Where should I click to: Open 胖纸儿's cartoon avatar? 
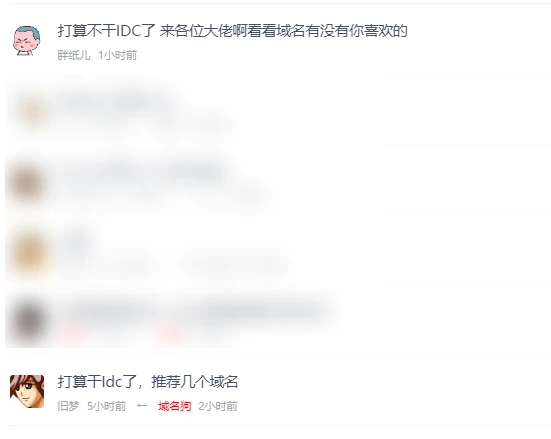pos(27,41)
